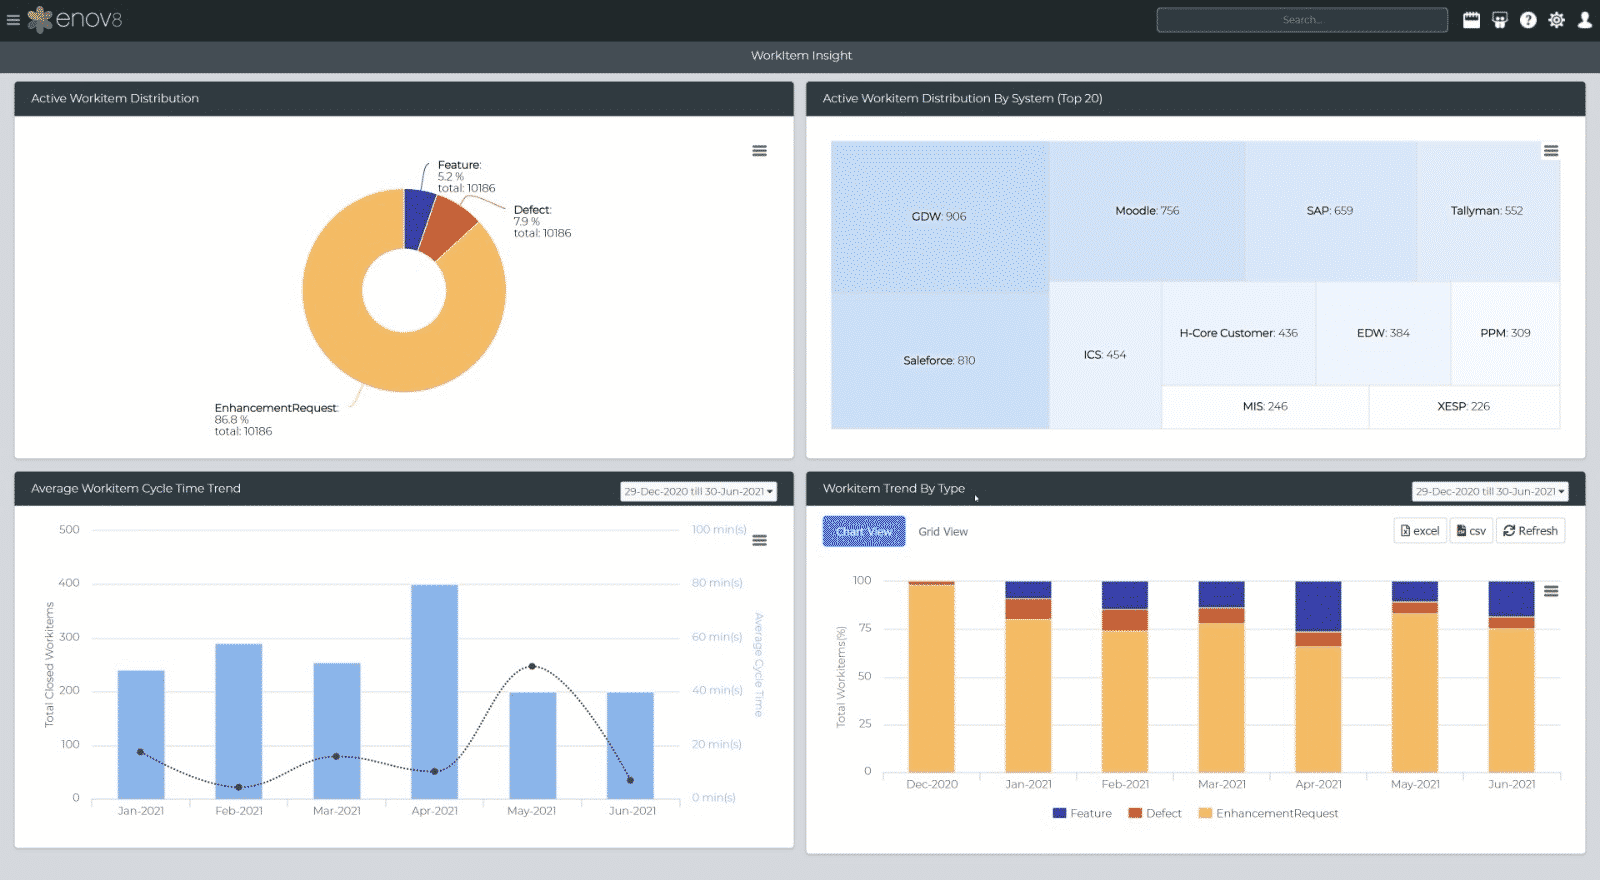Click the red-orange Defect donut slice

point(448,227)
